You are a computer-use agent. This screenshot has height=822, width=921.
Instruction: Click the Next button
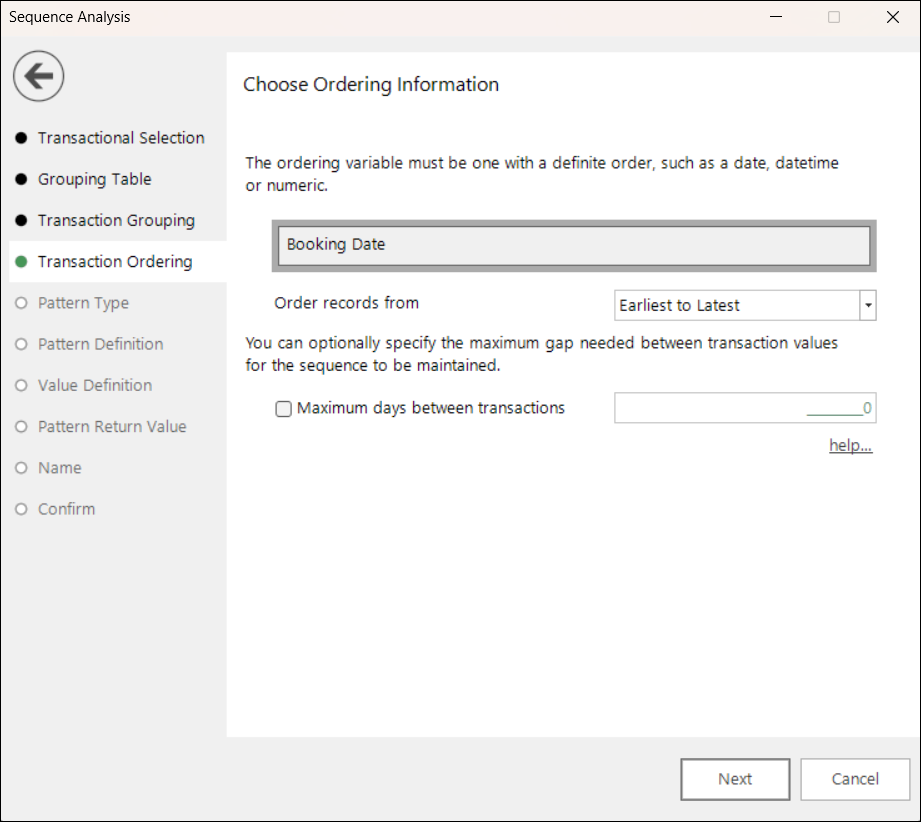(x=735, y=779)
